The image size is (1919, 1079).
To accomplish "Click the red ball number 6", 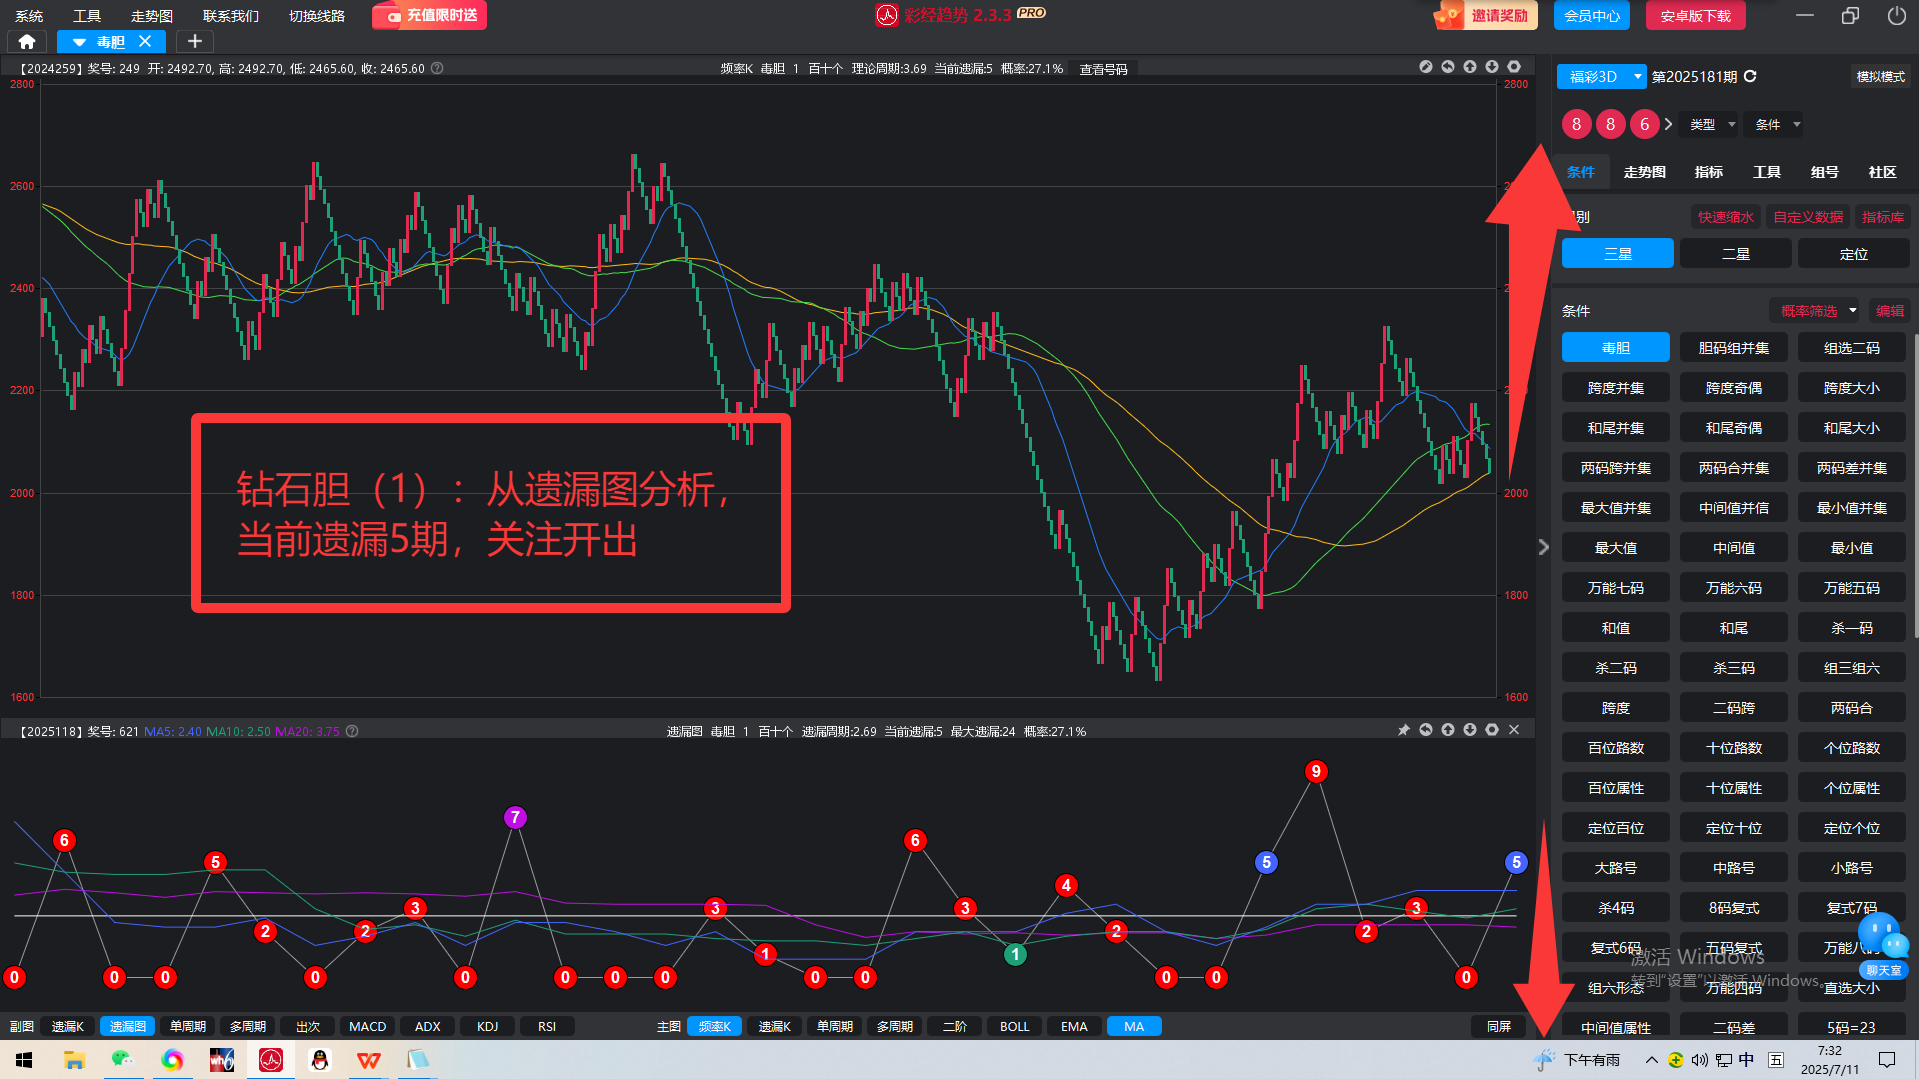I will [1645, 124].
